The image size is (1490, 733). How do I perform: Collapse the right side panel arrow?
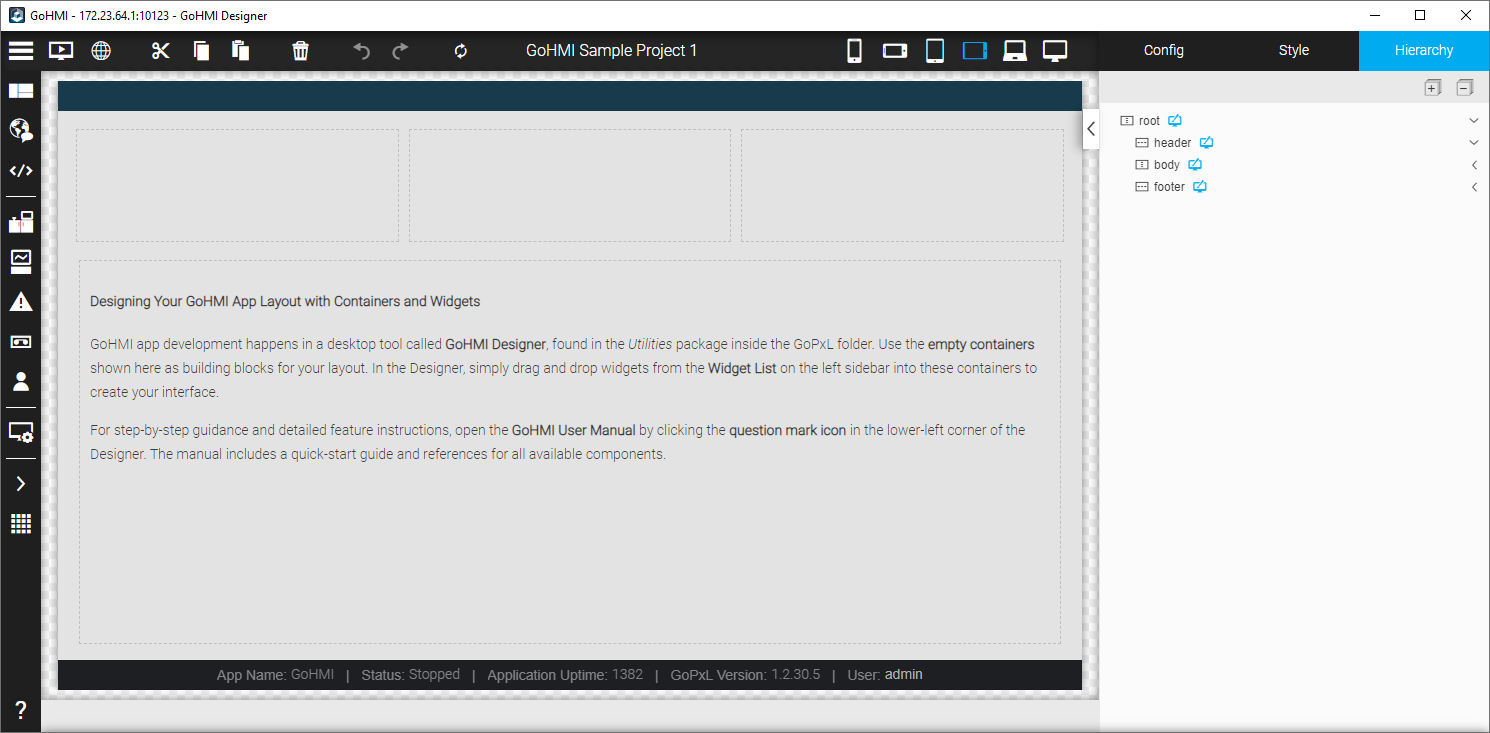(1091, 128)
